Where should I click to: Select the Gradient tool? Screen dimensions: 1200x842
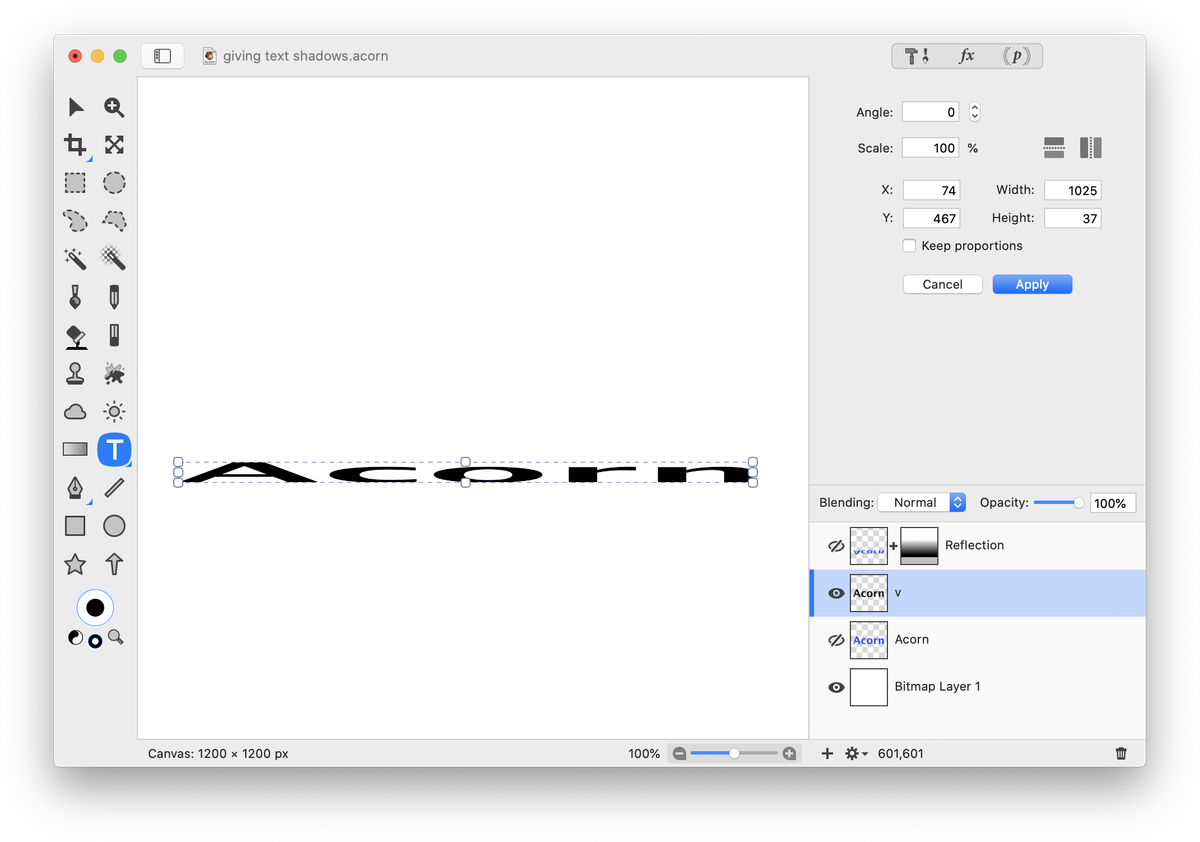coord(76,449)
